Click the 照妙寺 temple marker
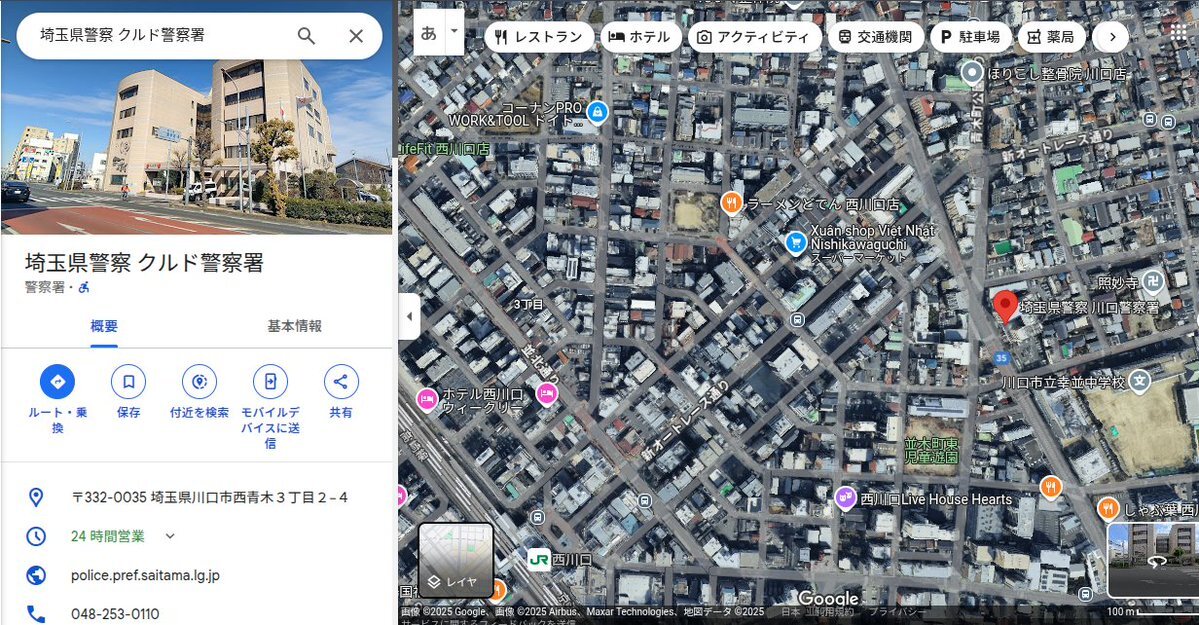 [x=1153, y=282]
